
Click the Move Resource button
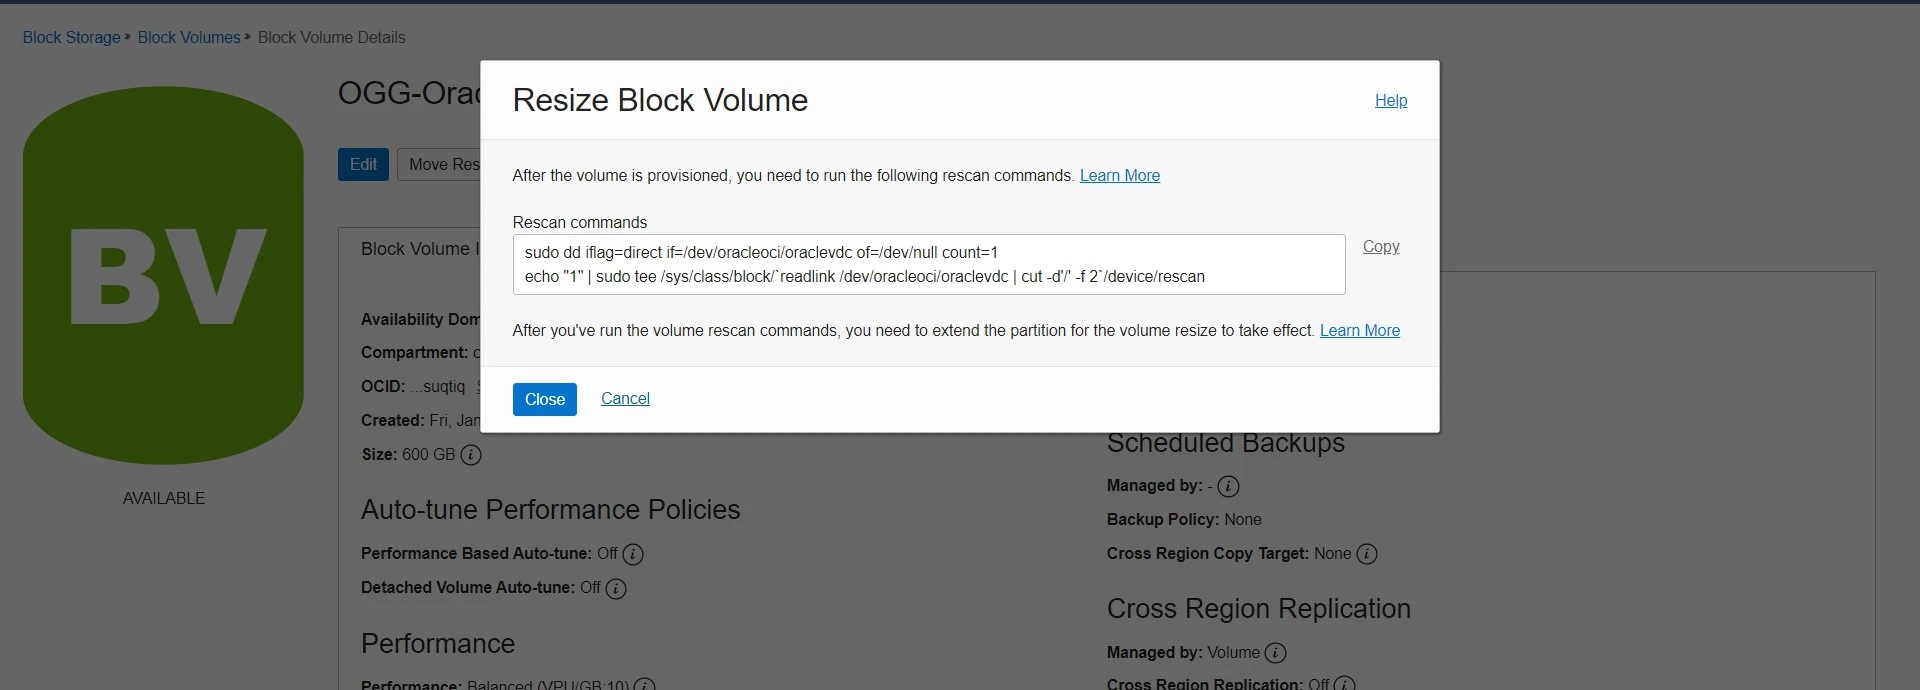pyautogui.click(x=440, y=164)
